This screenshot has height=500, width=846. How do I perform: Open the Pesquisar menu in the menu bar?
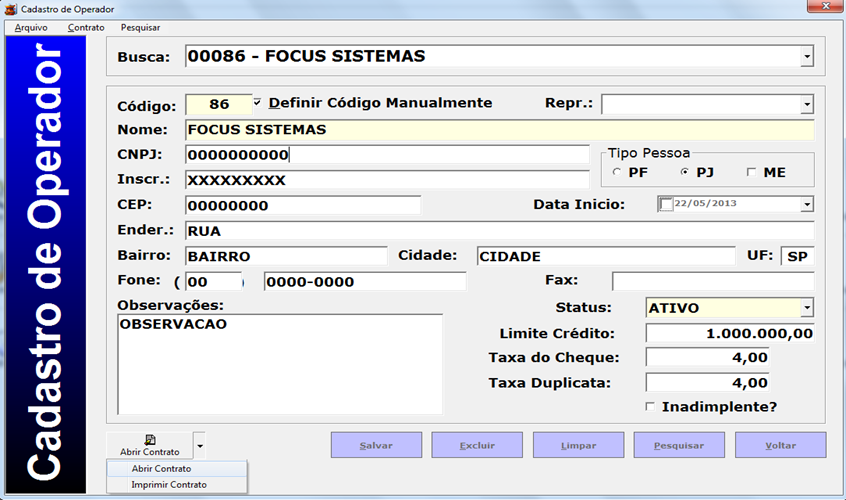(x=140, y=28)
